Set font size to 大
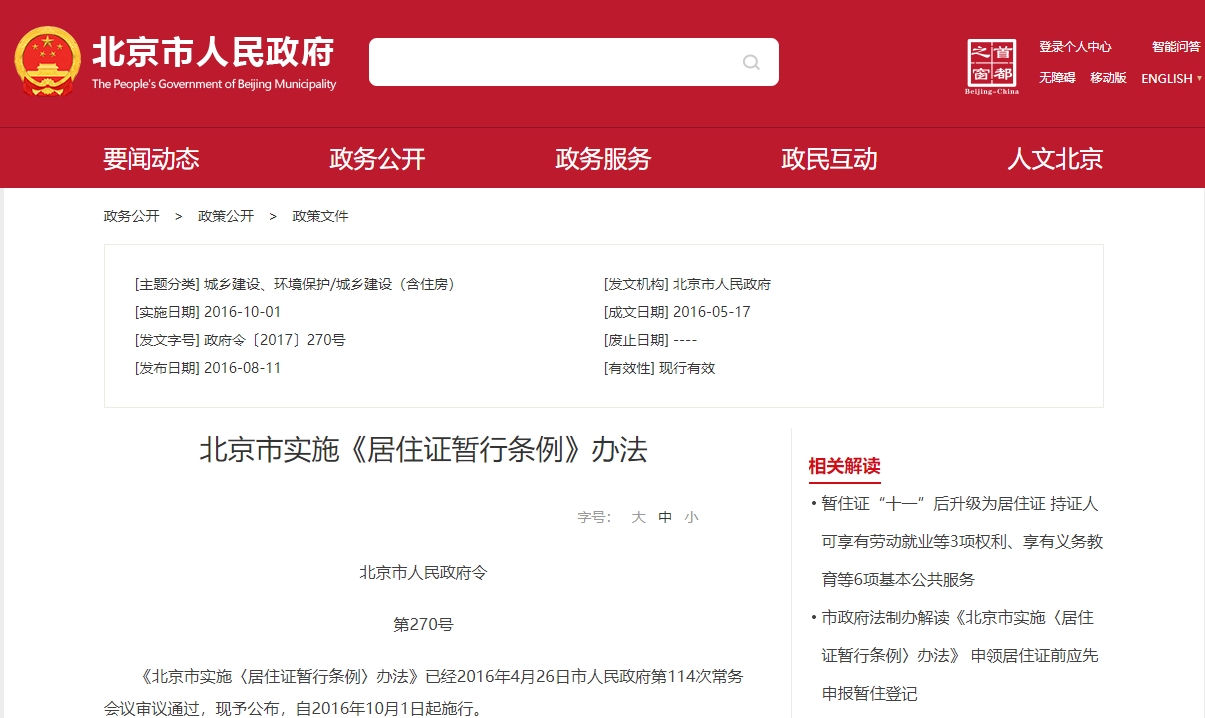 (639, 517)
